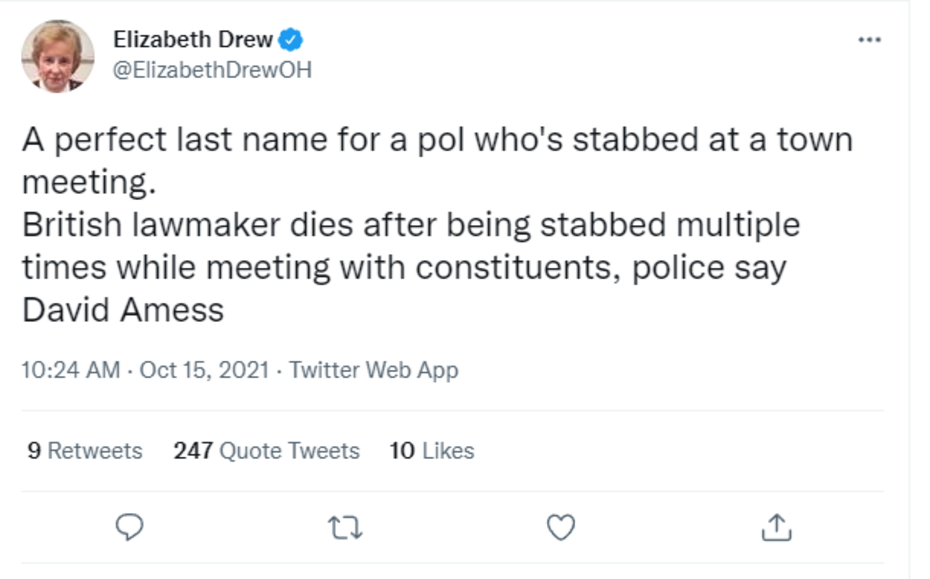Screen dimensions: 930x579
Task: Like the tweet with the heart icon
Action: (563, 526)
